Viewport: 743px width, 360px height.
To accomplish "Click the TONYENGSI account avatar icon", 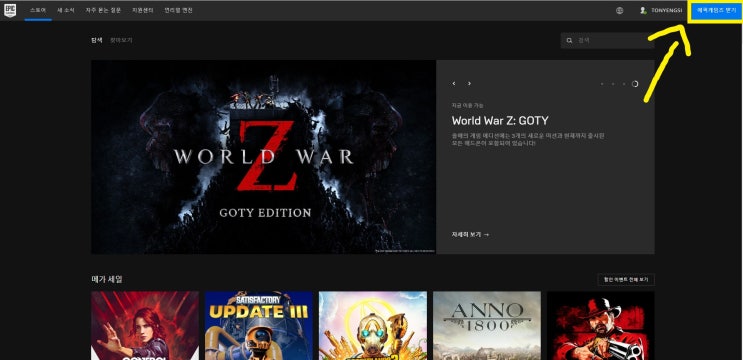I will [x=643, y=10].
